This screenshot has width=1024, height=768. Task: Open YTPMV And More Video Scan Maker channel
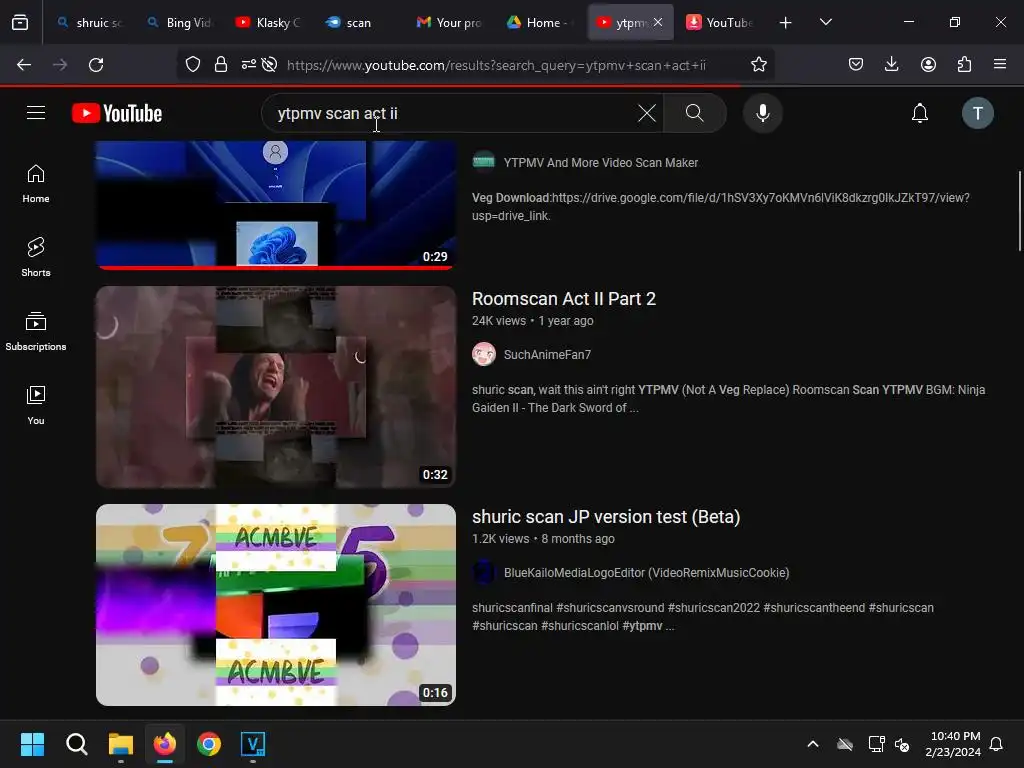[x=601, y=163]
